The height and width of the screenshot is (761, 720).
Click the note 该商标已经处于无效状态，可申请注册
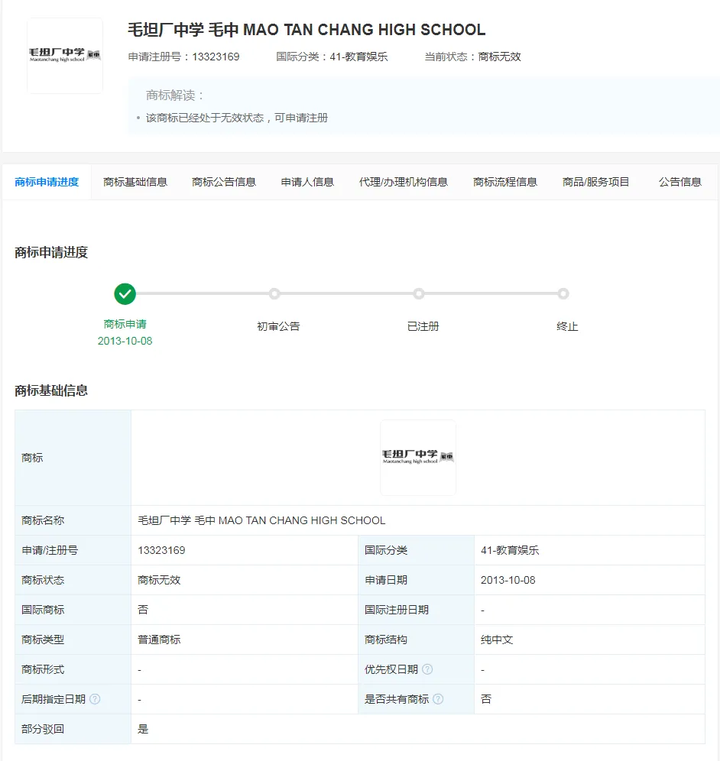pyautogui.click(x=237, y=118)
